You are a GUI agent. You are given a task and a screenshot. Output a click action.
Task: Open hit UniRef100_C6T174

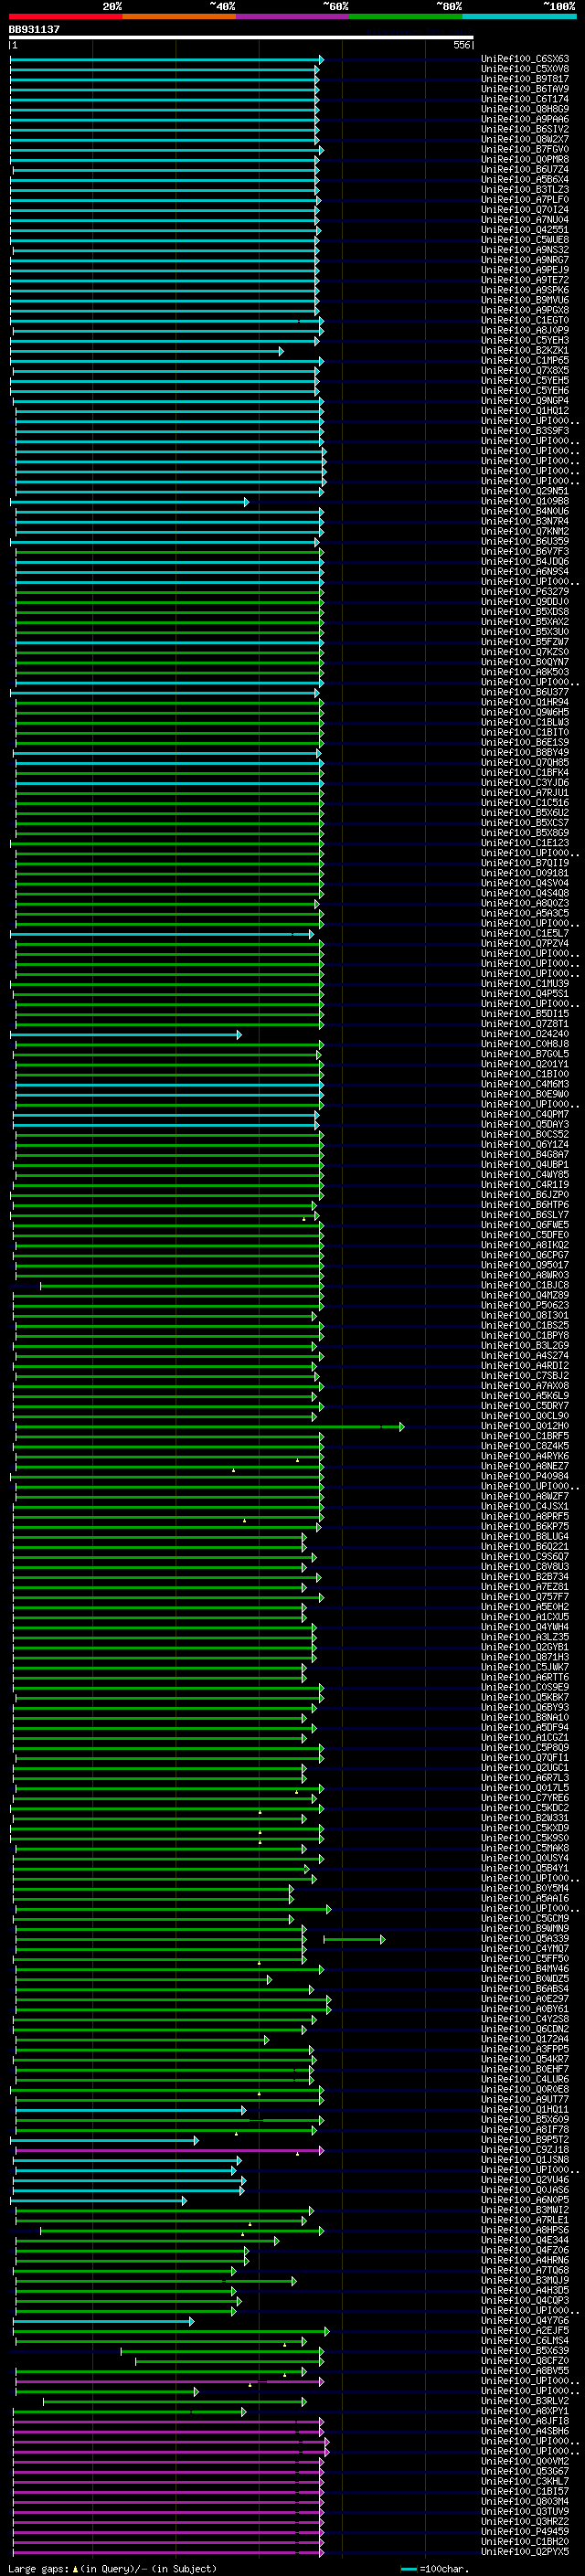525,99
